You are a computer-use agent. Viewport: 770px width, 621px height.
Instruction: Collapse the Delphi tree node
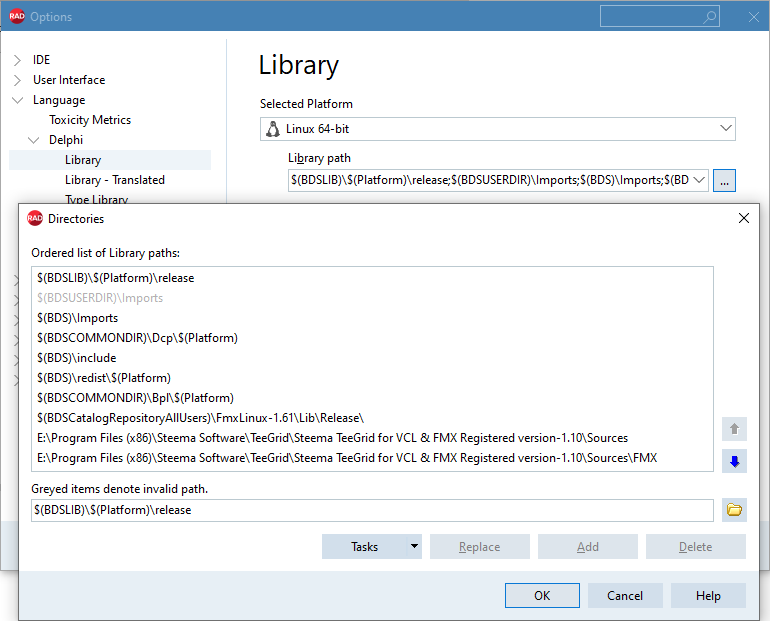(x=33, y=140)
